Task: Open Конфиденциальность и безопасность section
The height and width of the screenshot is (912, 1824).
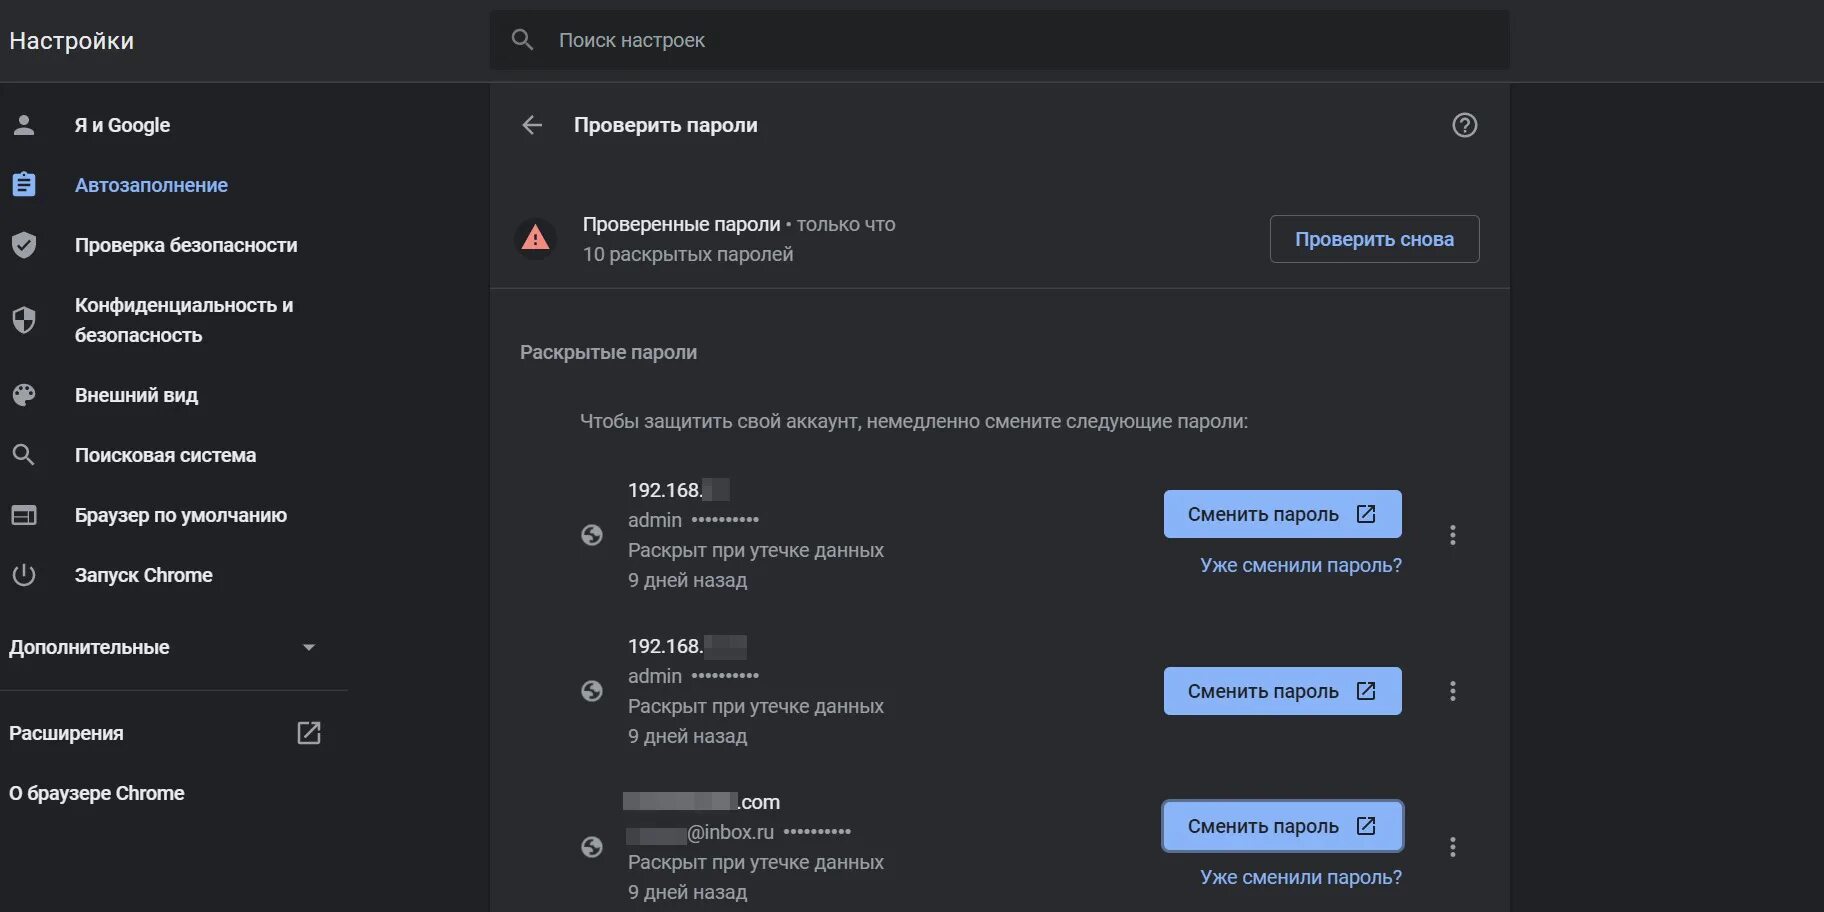Action: [184, 320]
